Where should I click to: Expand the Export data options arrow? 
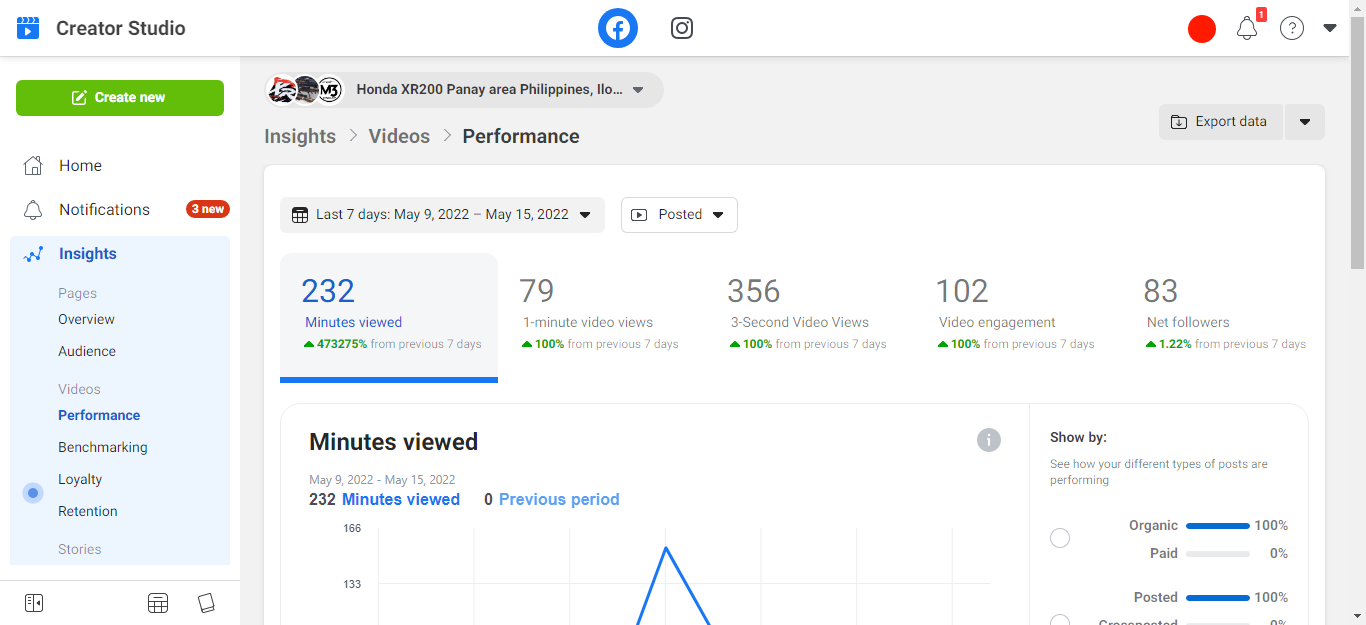[x=1305, y=122]
